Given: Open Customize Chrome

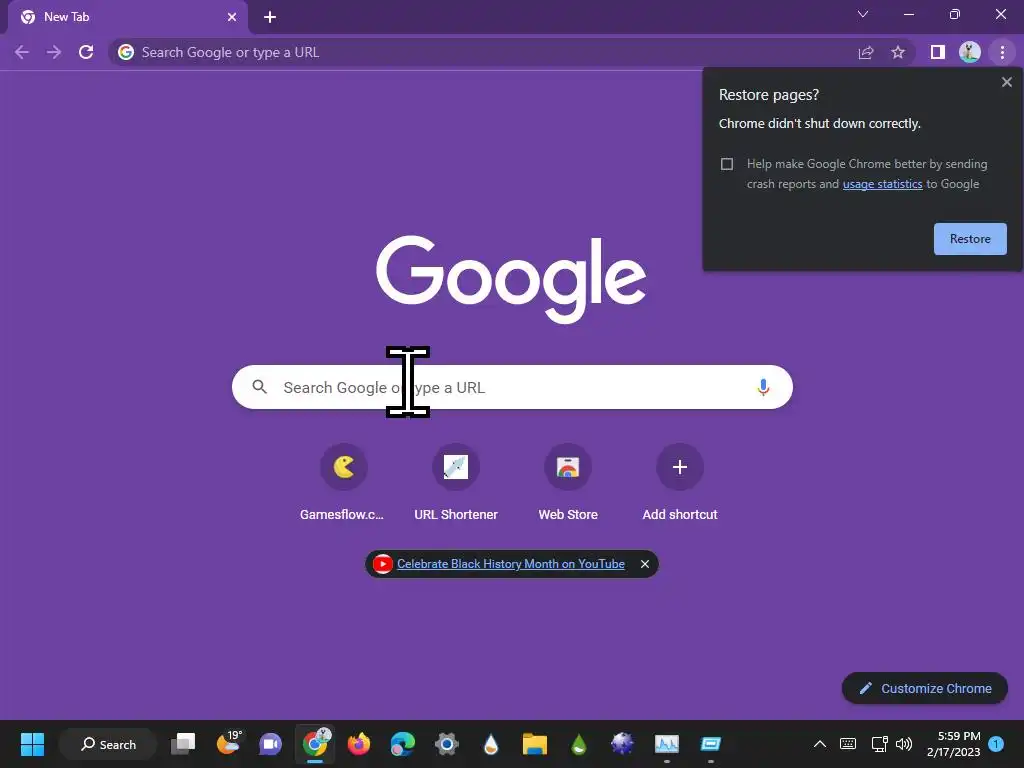Looking at the screenshot, I should (x=925, y=688).
